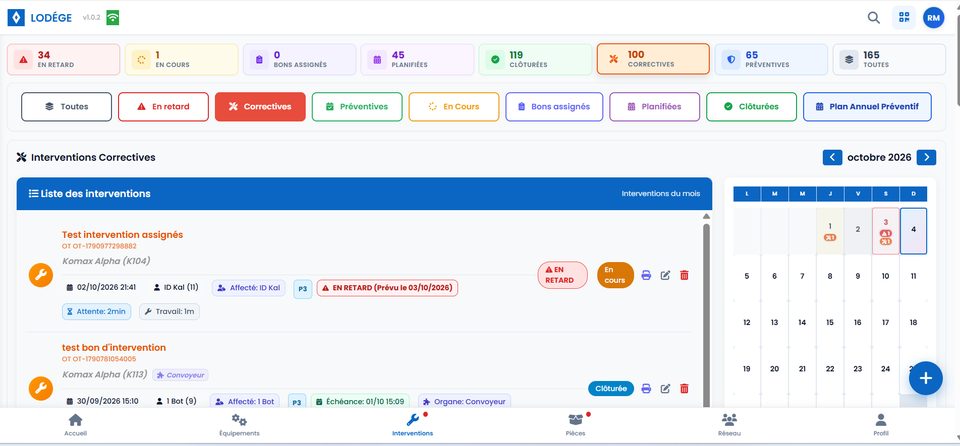Screen dimensions: 960x446
Task: Go to Équipements in bottom navigation
Action: [x=239, y=425]
